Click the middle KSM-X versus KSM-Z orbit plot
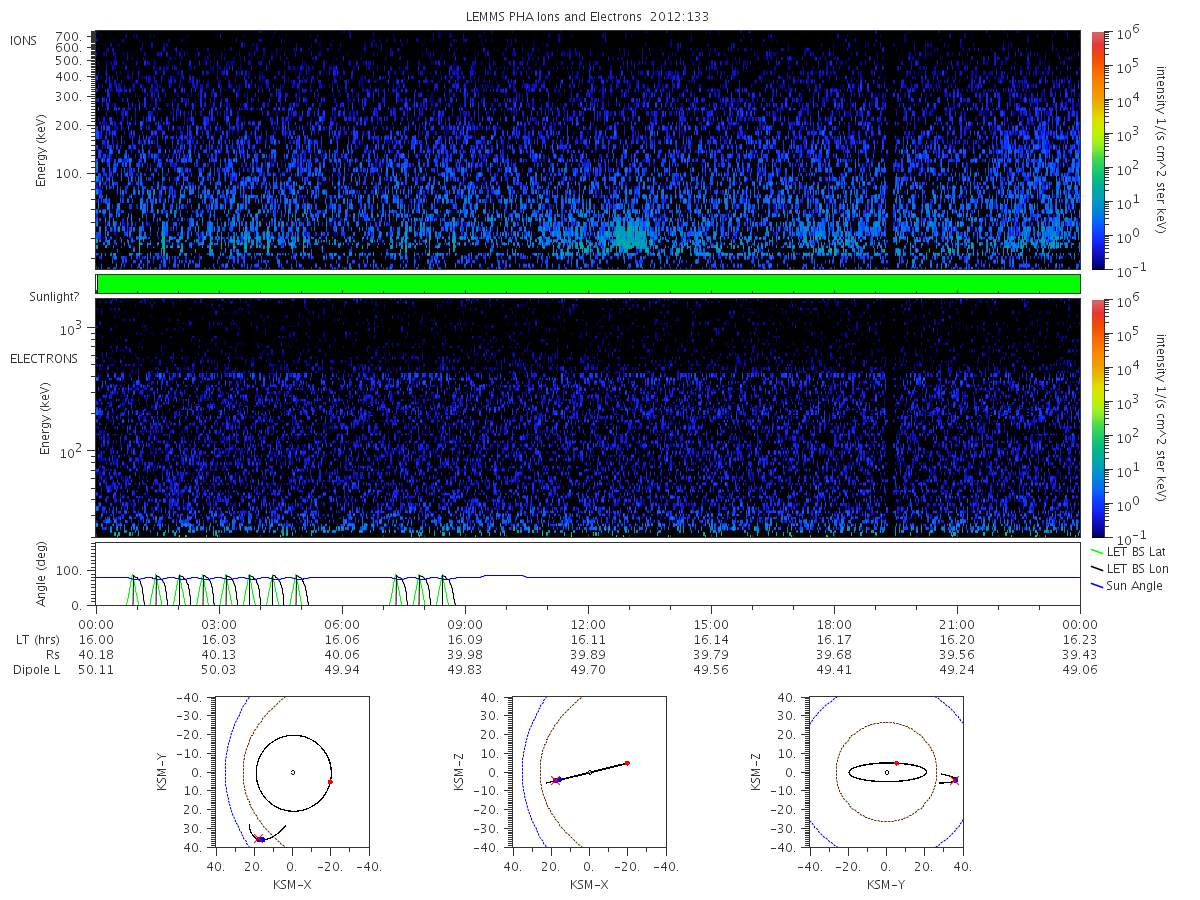1200x900 pixels. click(x=589, y=772)
